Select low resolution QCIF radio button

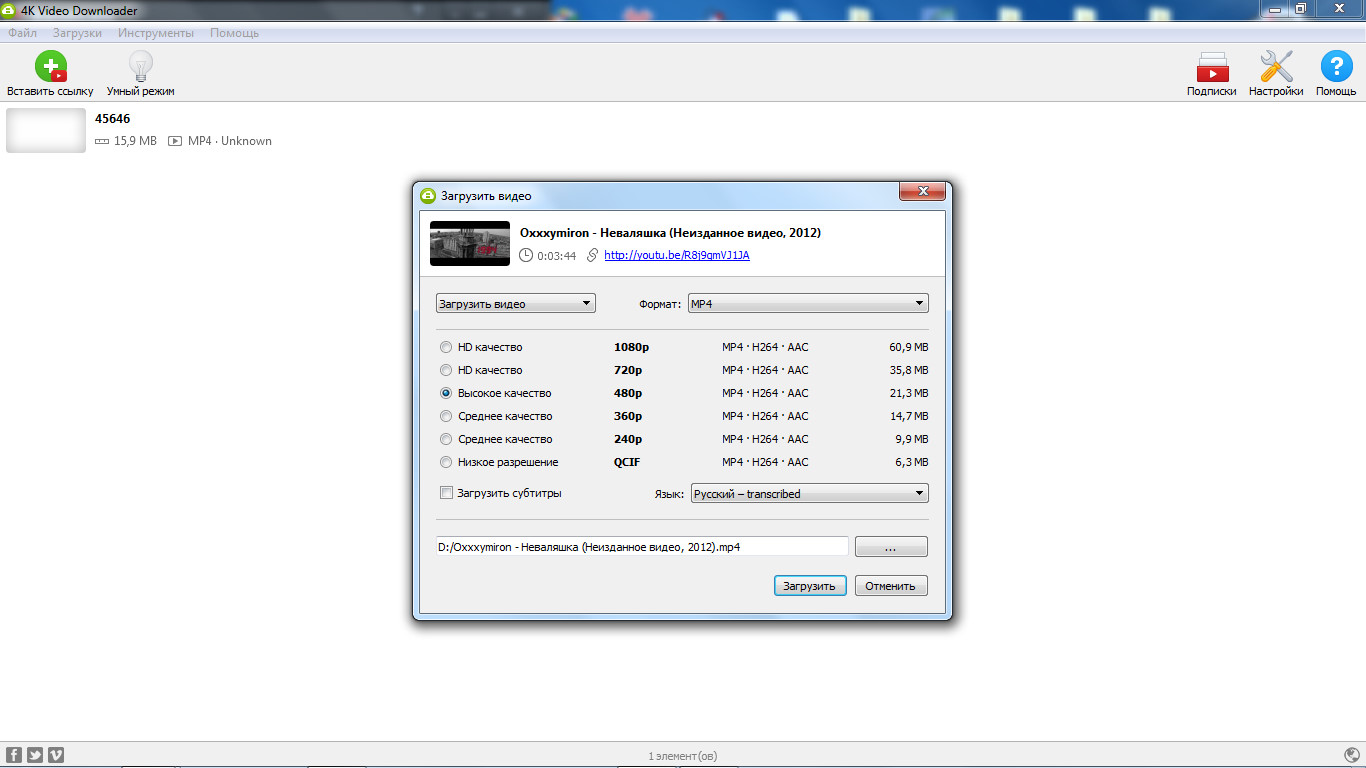[x=446, y=462]
